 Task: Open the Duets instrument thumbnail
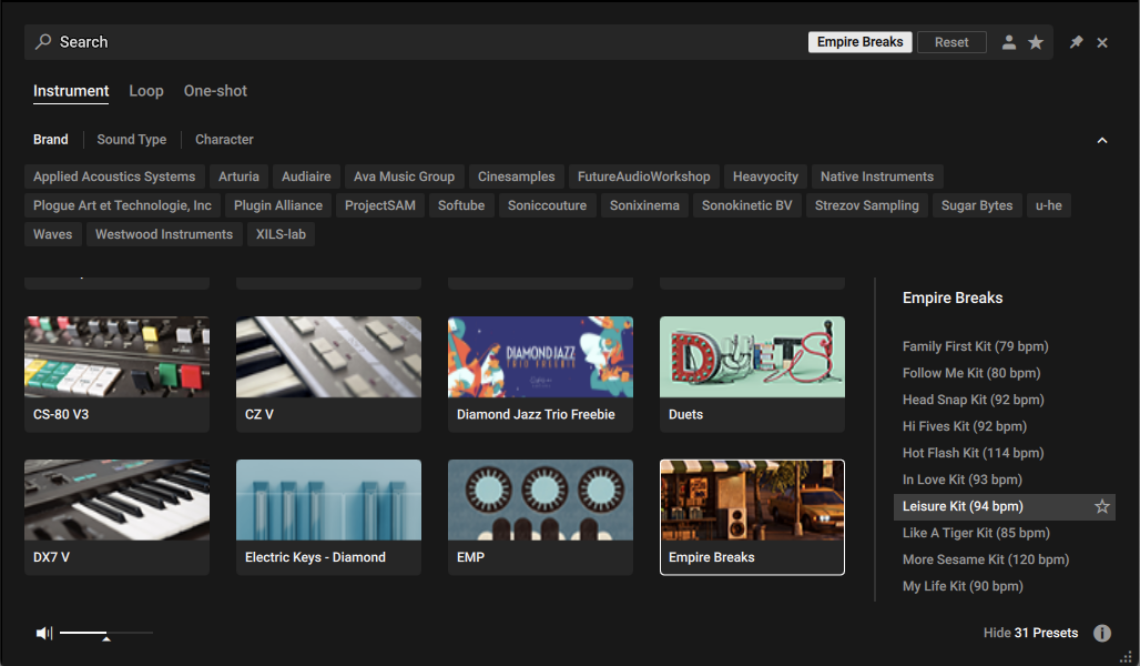(x=752, y=357)
